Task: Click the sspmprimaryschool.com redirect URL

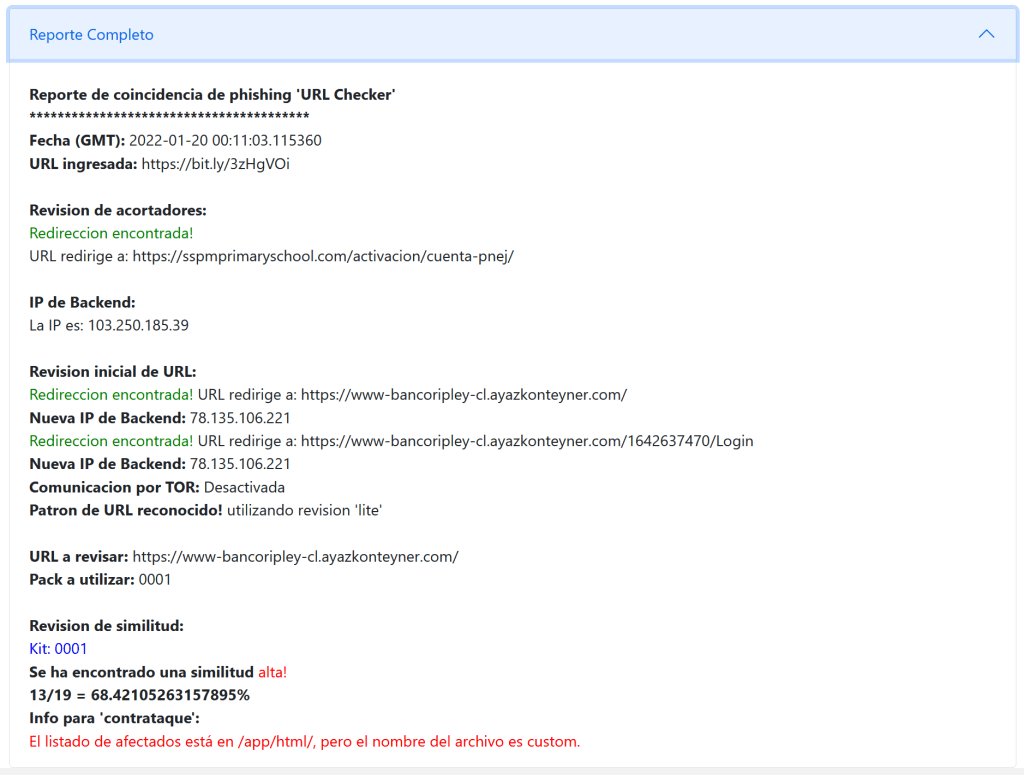Action: pyautogui.click(x=325, y=256)
